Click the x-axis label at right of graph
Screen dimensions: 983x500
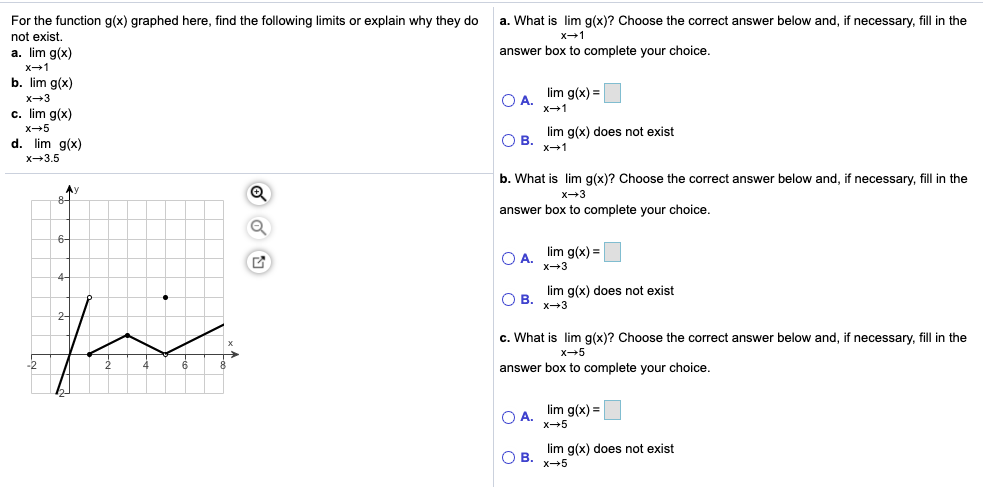point(230,344)
